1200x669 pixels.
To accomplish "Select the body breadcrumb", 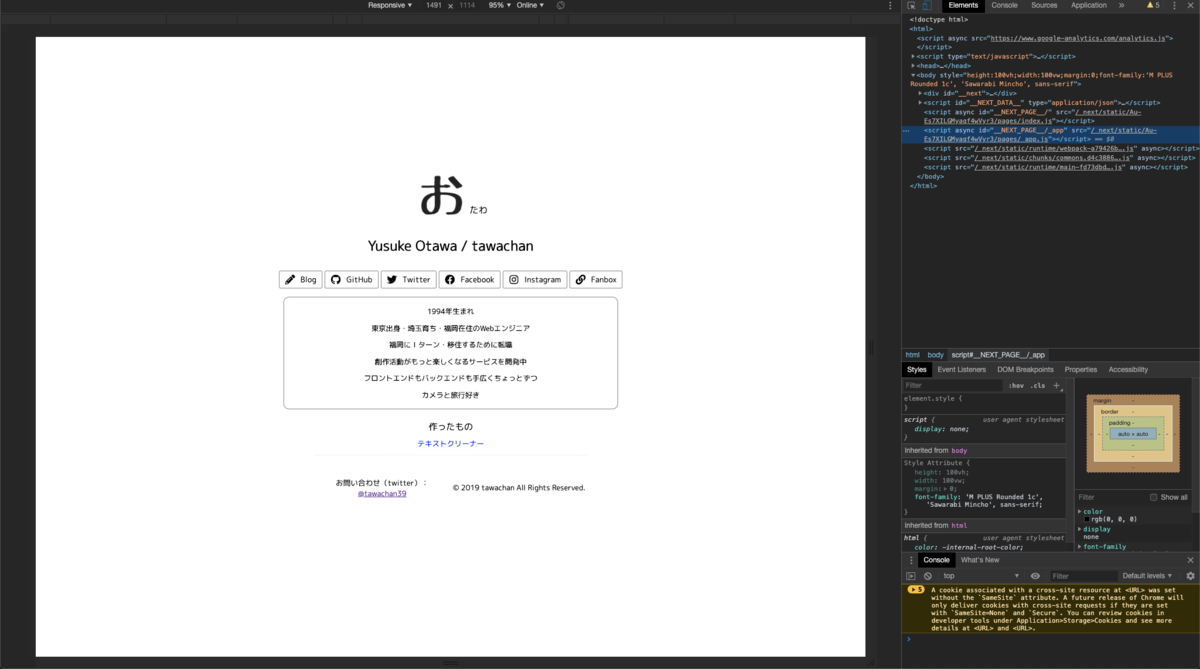I will [935, 355].
